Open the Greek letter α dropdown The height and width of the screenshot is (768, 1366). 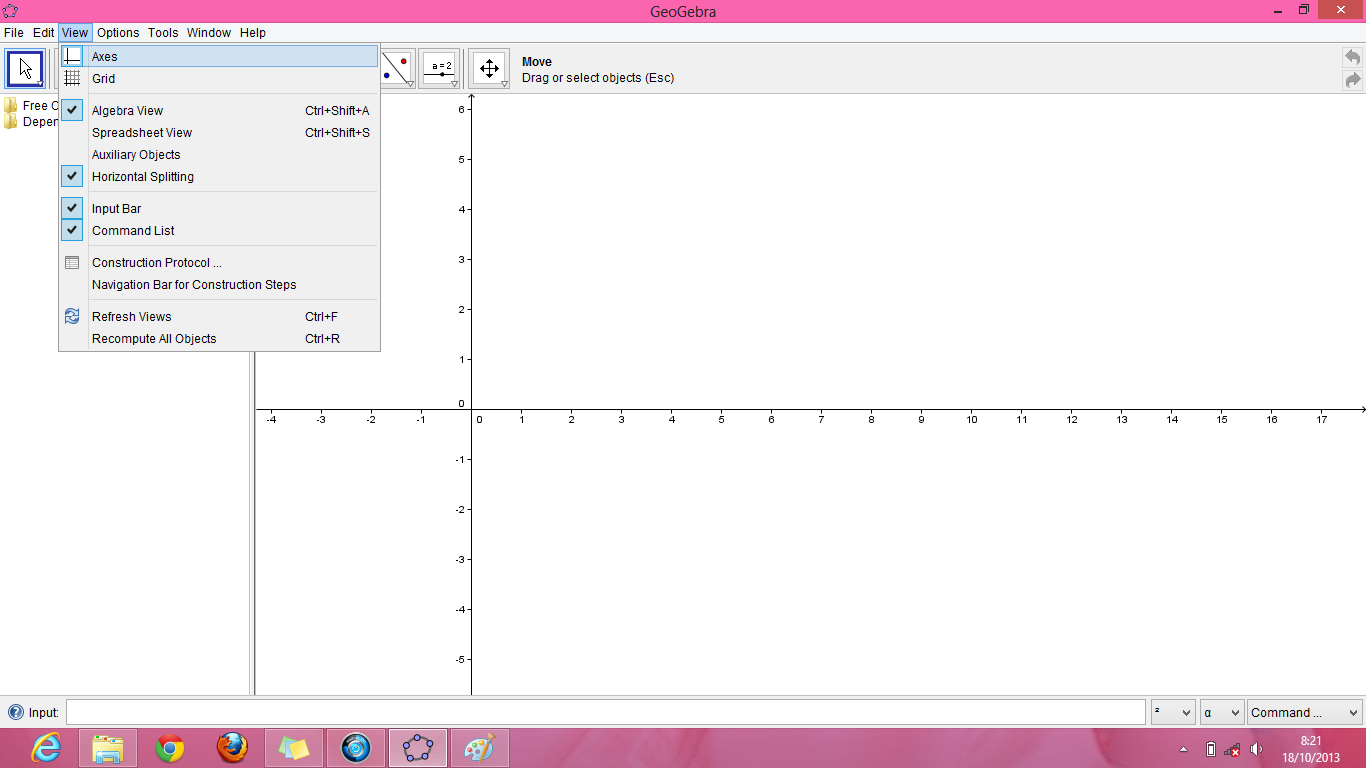pos(1222,712)
